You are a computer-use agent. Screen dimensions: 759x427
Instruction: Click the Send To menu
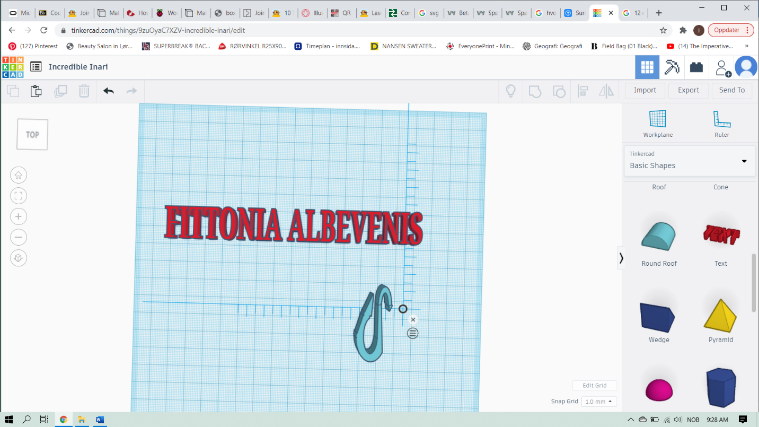(x=732, y=90)
